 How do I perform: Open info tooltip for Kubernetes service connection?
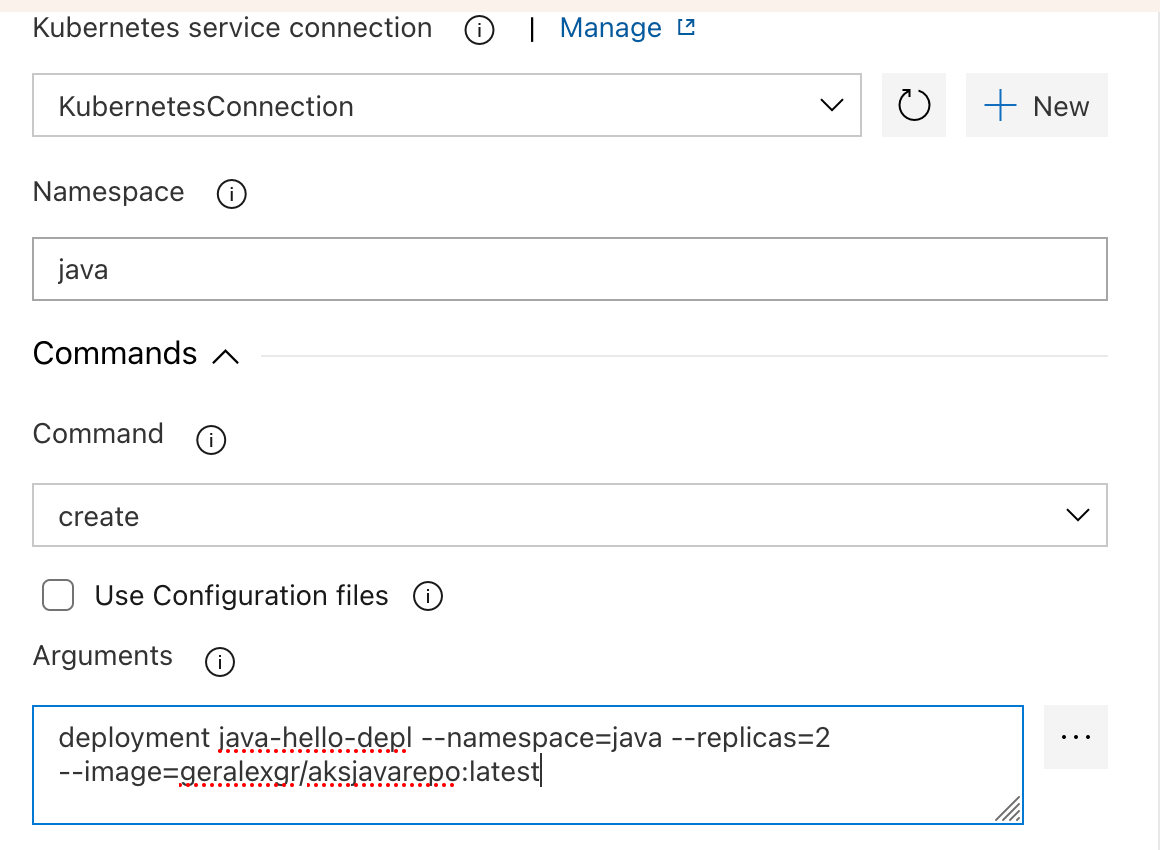(x=479, y=30)
